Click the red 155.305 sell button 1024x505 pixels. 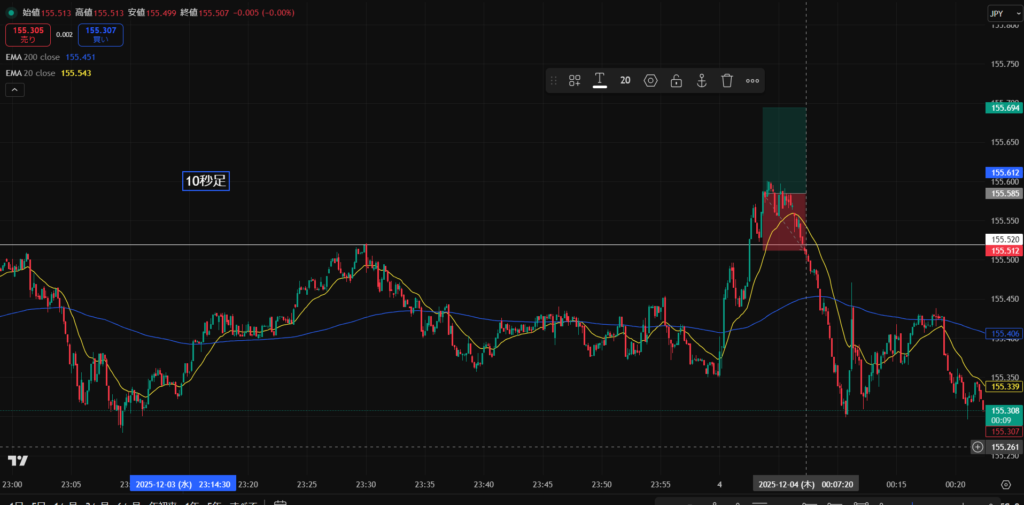tap(26, 35)
